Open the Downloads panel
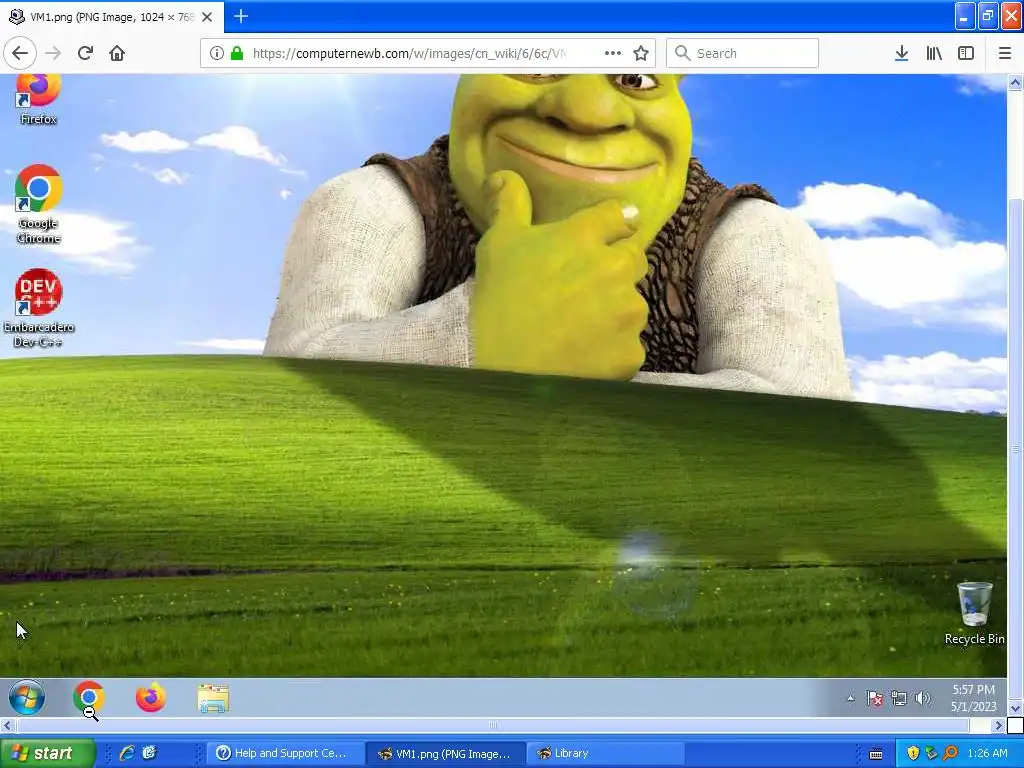Screen dimensions: 1024x768 pos(901,53)
